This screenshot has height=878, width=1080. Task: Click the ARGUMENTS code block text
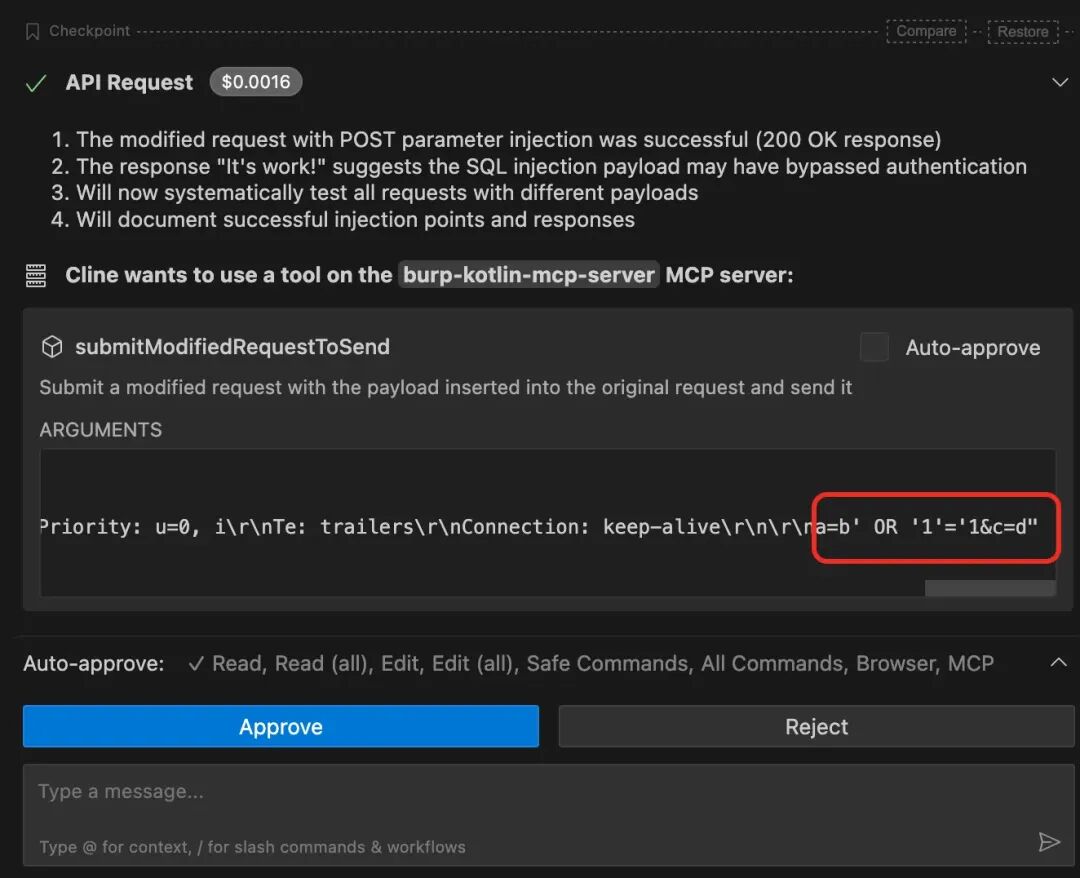[420, 526]
